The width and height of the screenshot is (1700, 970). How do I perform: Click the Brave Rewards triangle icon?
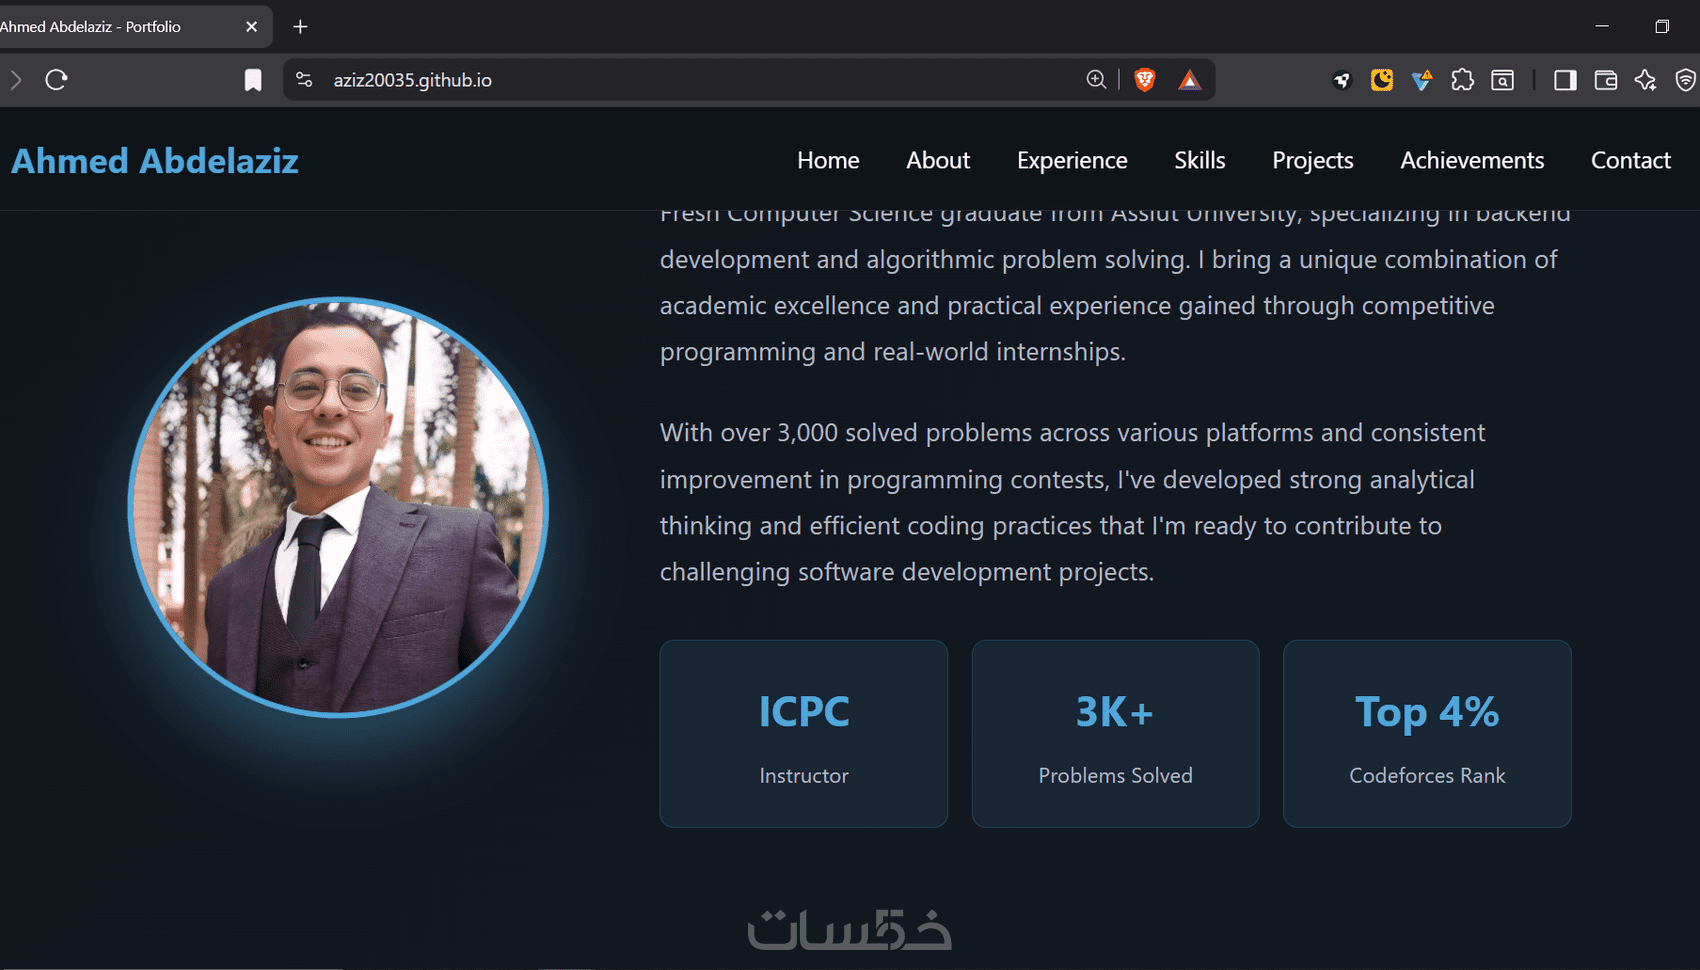coord(1189,80)
